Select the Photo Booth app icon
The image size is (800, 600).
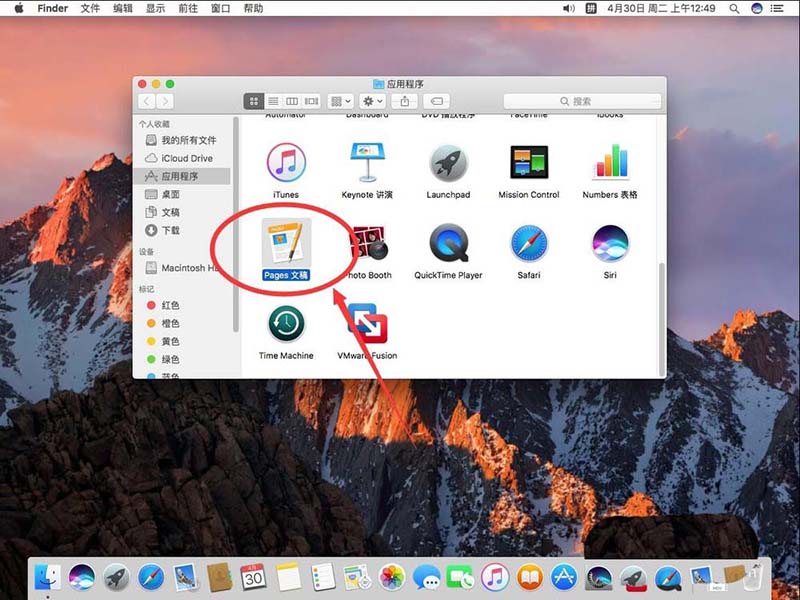[x=369, y=243]
